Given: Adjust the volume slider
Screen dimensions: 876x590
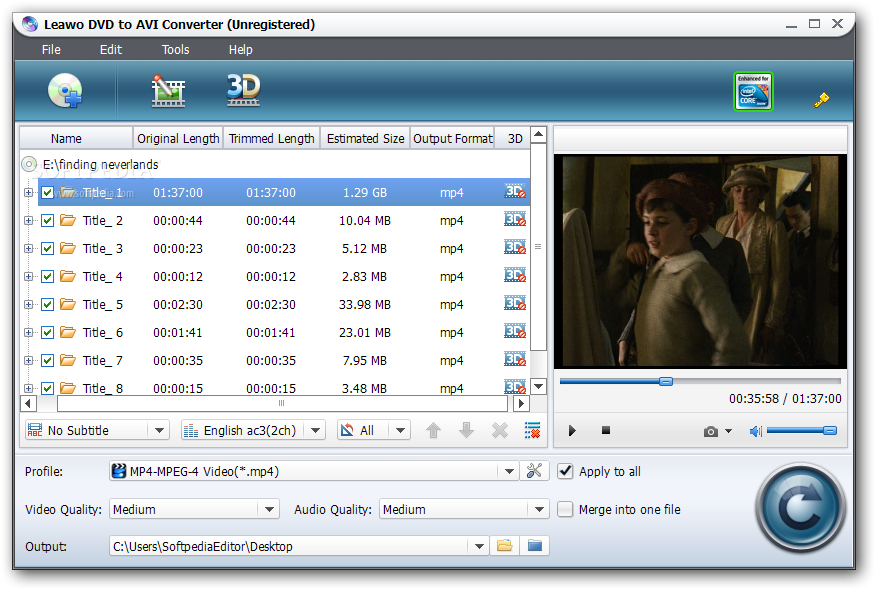Looking at the screenshot, I should pos(802,430).
